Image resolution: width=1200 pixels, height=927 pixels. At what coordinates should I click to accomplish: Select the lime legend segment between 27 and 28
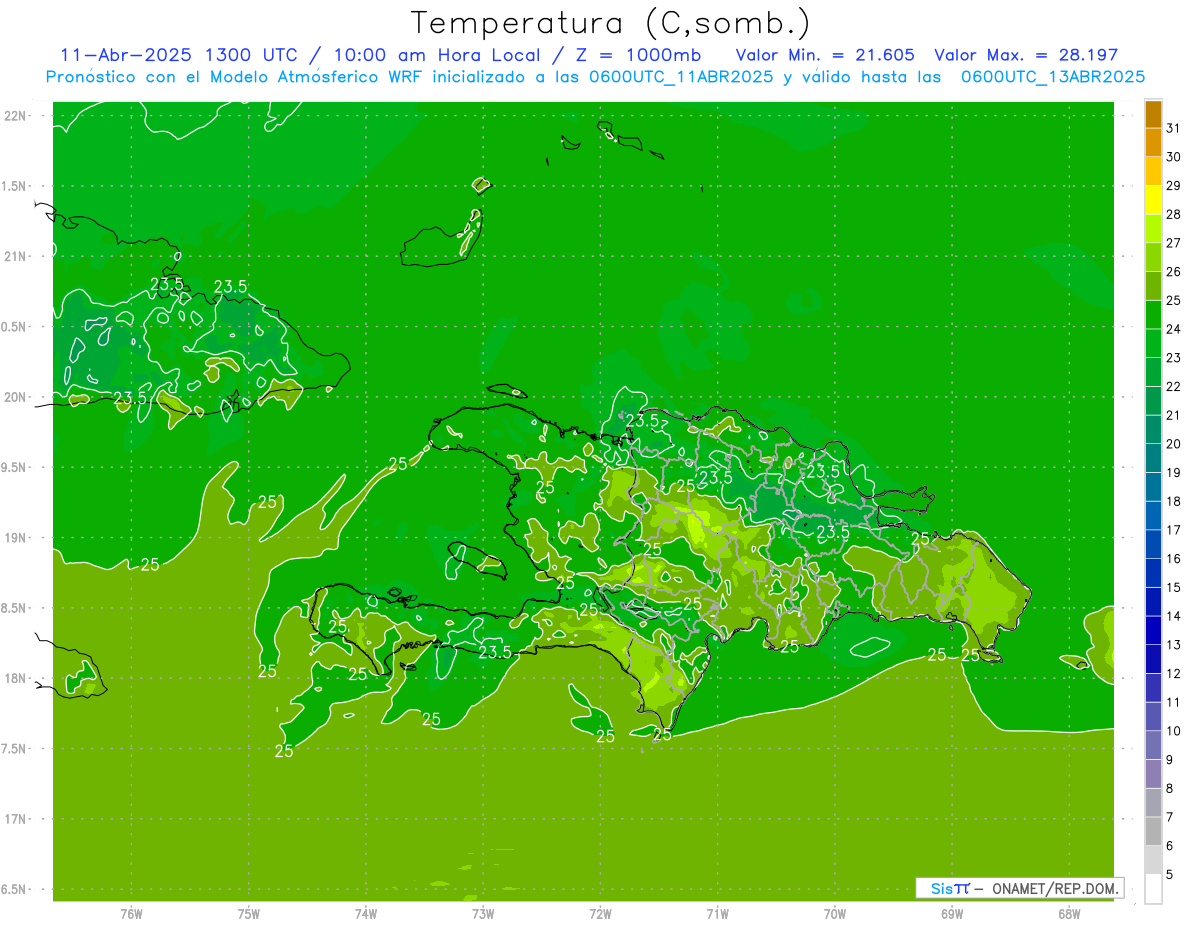tap(1153, 228)
